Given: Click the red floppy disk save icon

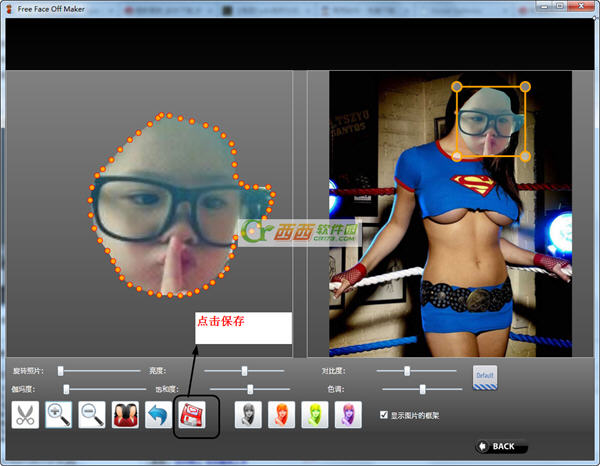Looking at the screenshot, I should (x=191, y=415).
